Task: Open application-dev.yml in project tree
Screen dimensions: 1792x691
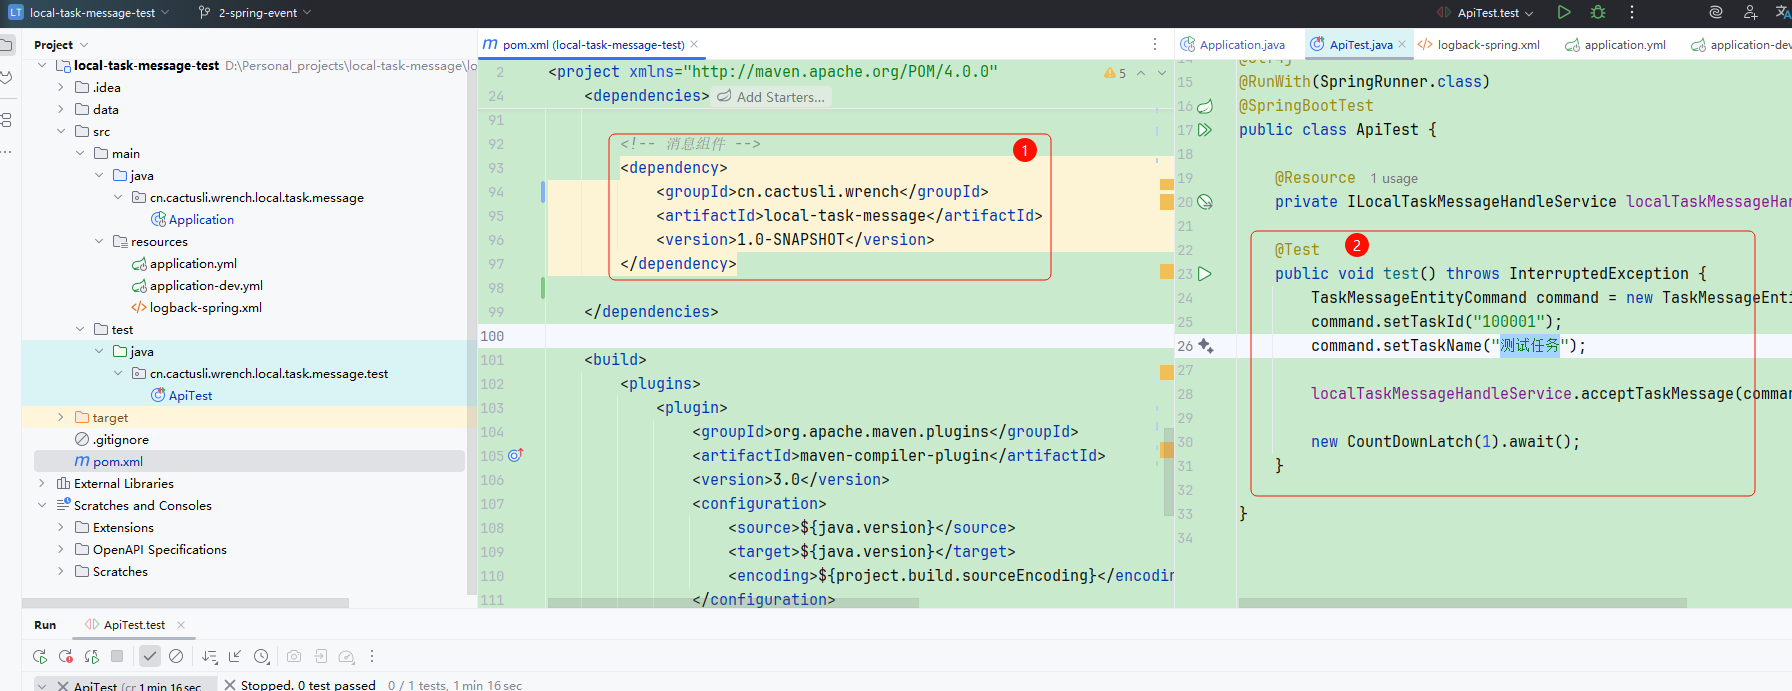Action: 205,285
